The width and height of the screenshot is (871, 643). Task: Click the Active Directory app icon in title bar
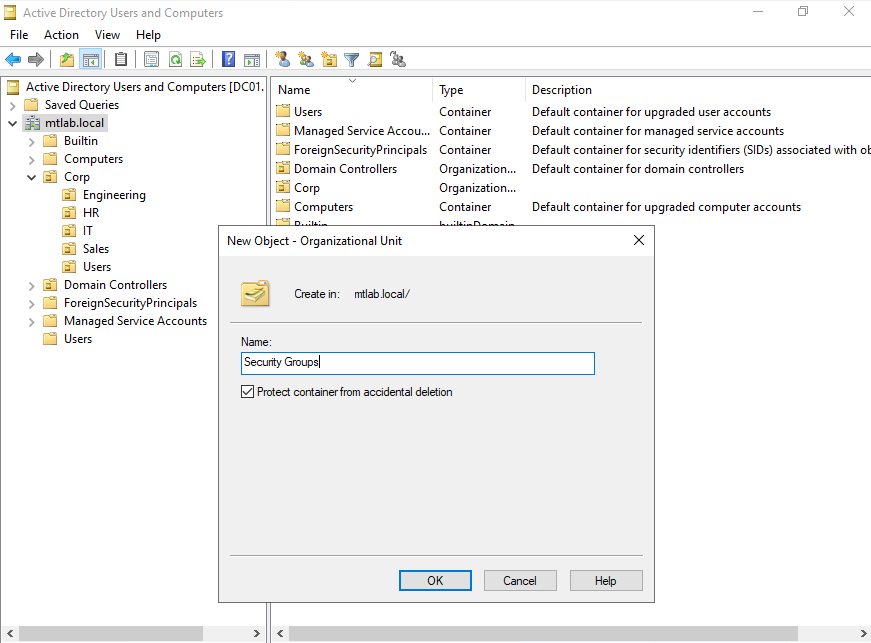[10, 12]
